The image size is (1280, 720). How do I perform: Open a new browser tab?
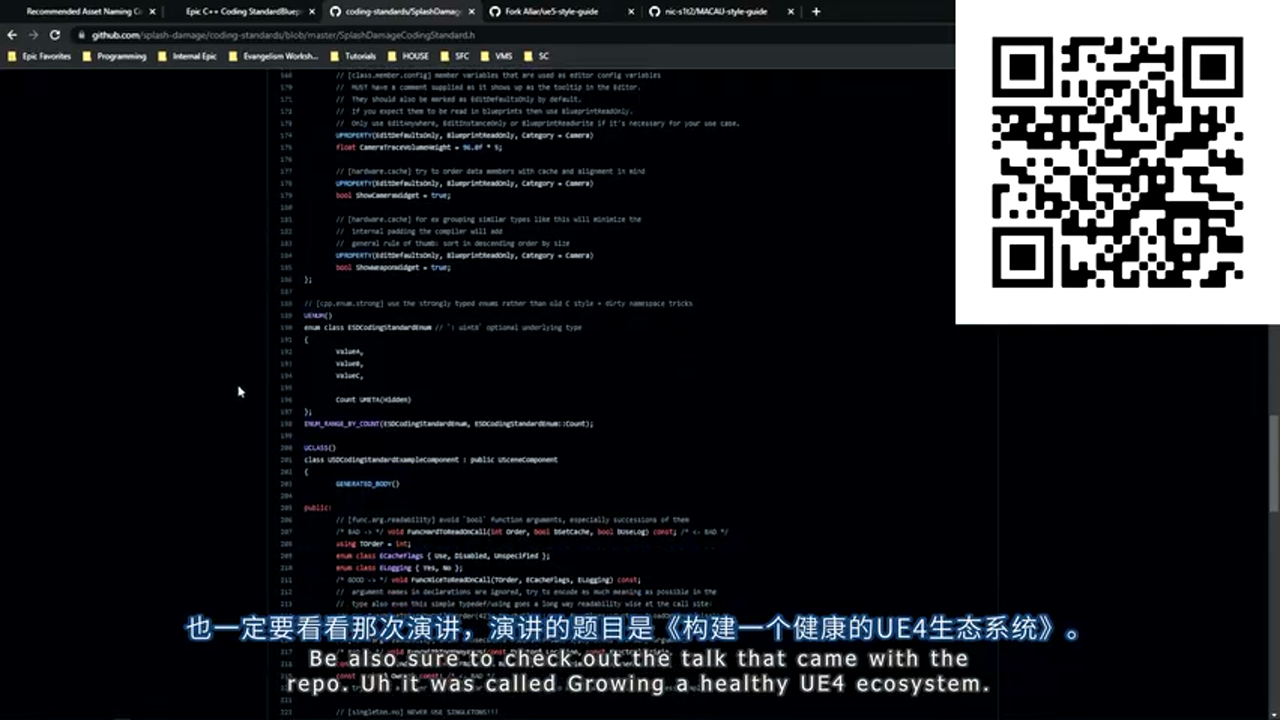tap(816, 12)
